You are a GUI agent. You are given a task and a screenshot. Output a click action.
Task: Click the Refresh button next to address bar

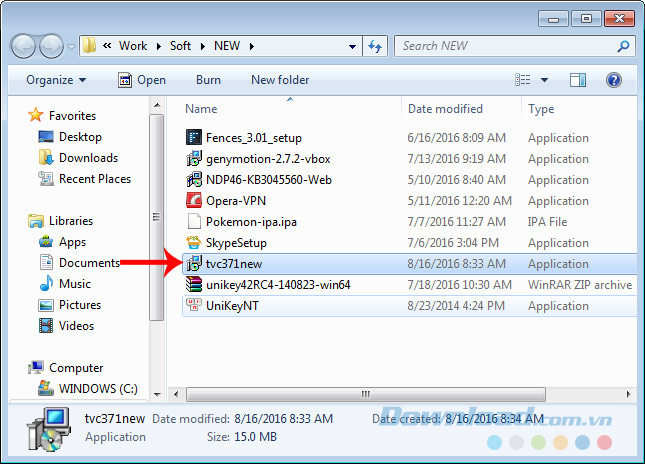coord(375,46)
